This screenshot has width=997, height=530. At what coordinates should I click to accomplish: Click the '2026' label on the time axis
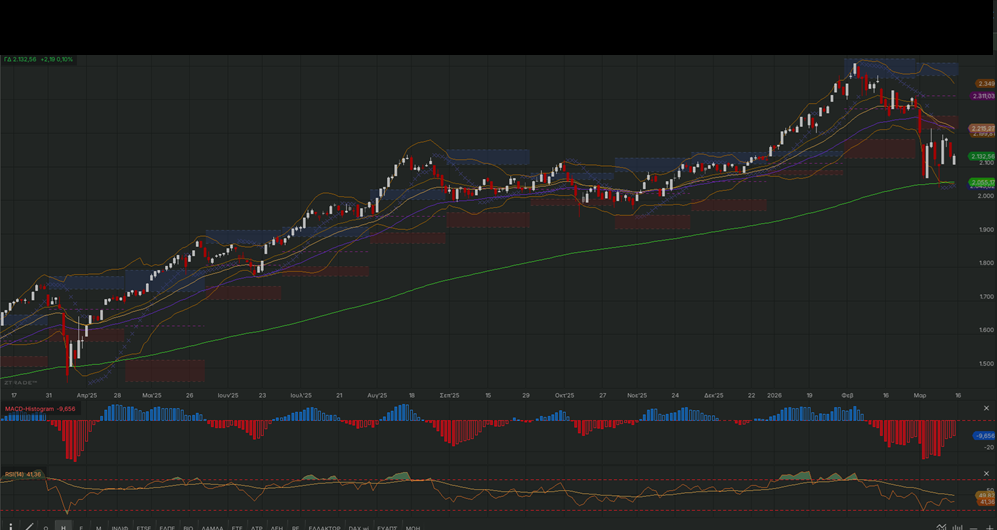coord(774,395)
